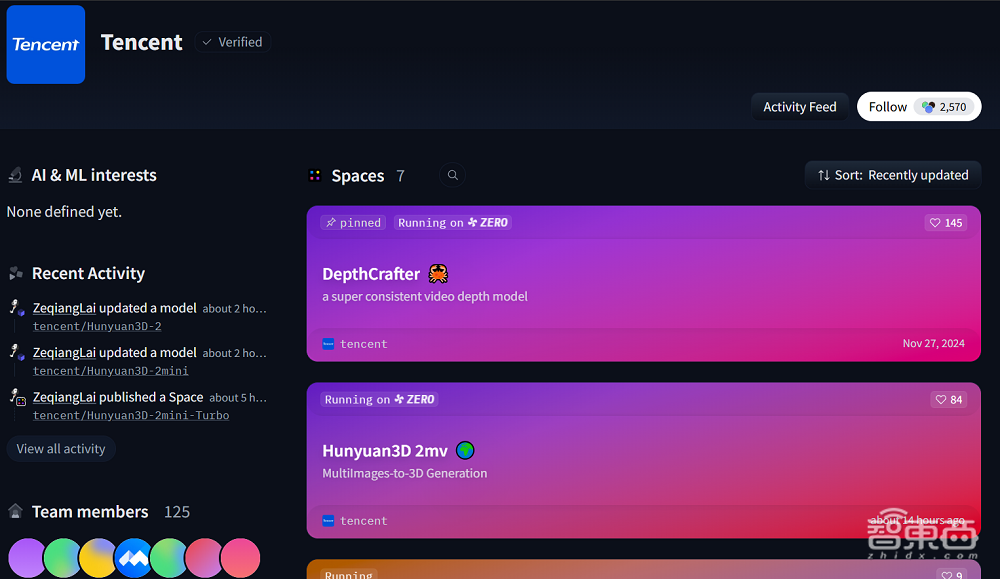This screenshot has width=1000, height=579.
Task: Click heart icon on Hunyuan3D 2mv card
Action: pos(948,400)
